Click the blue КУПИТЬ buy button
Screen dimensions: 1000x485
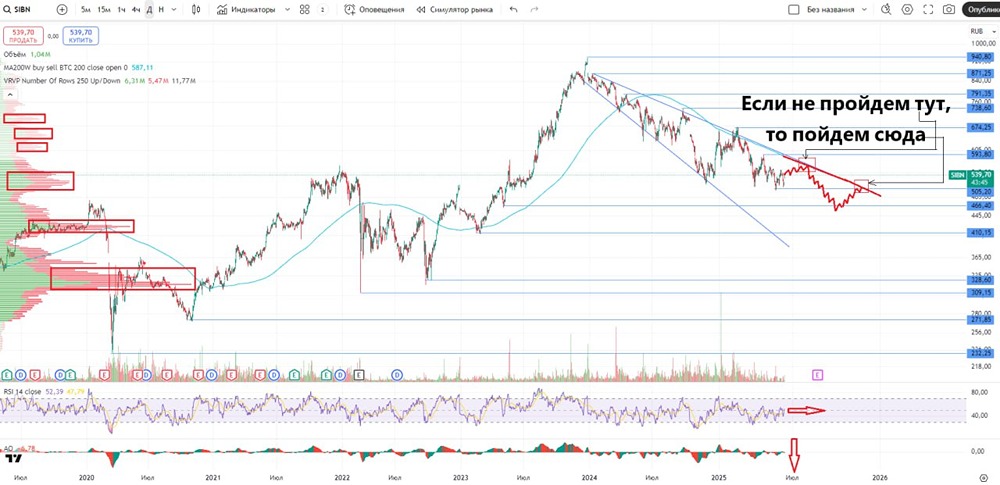click(81, 36)
